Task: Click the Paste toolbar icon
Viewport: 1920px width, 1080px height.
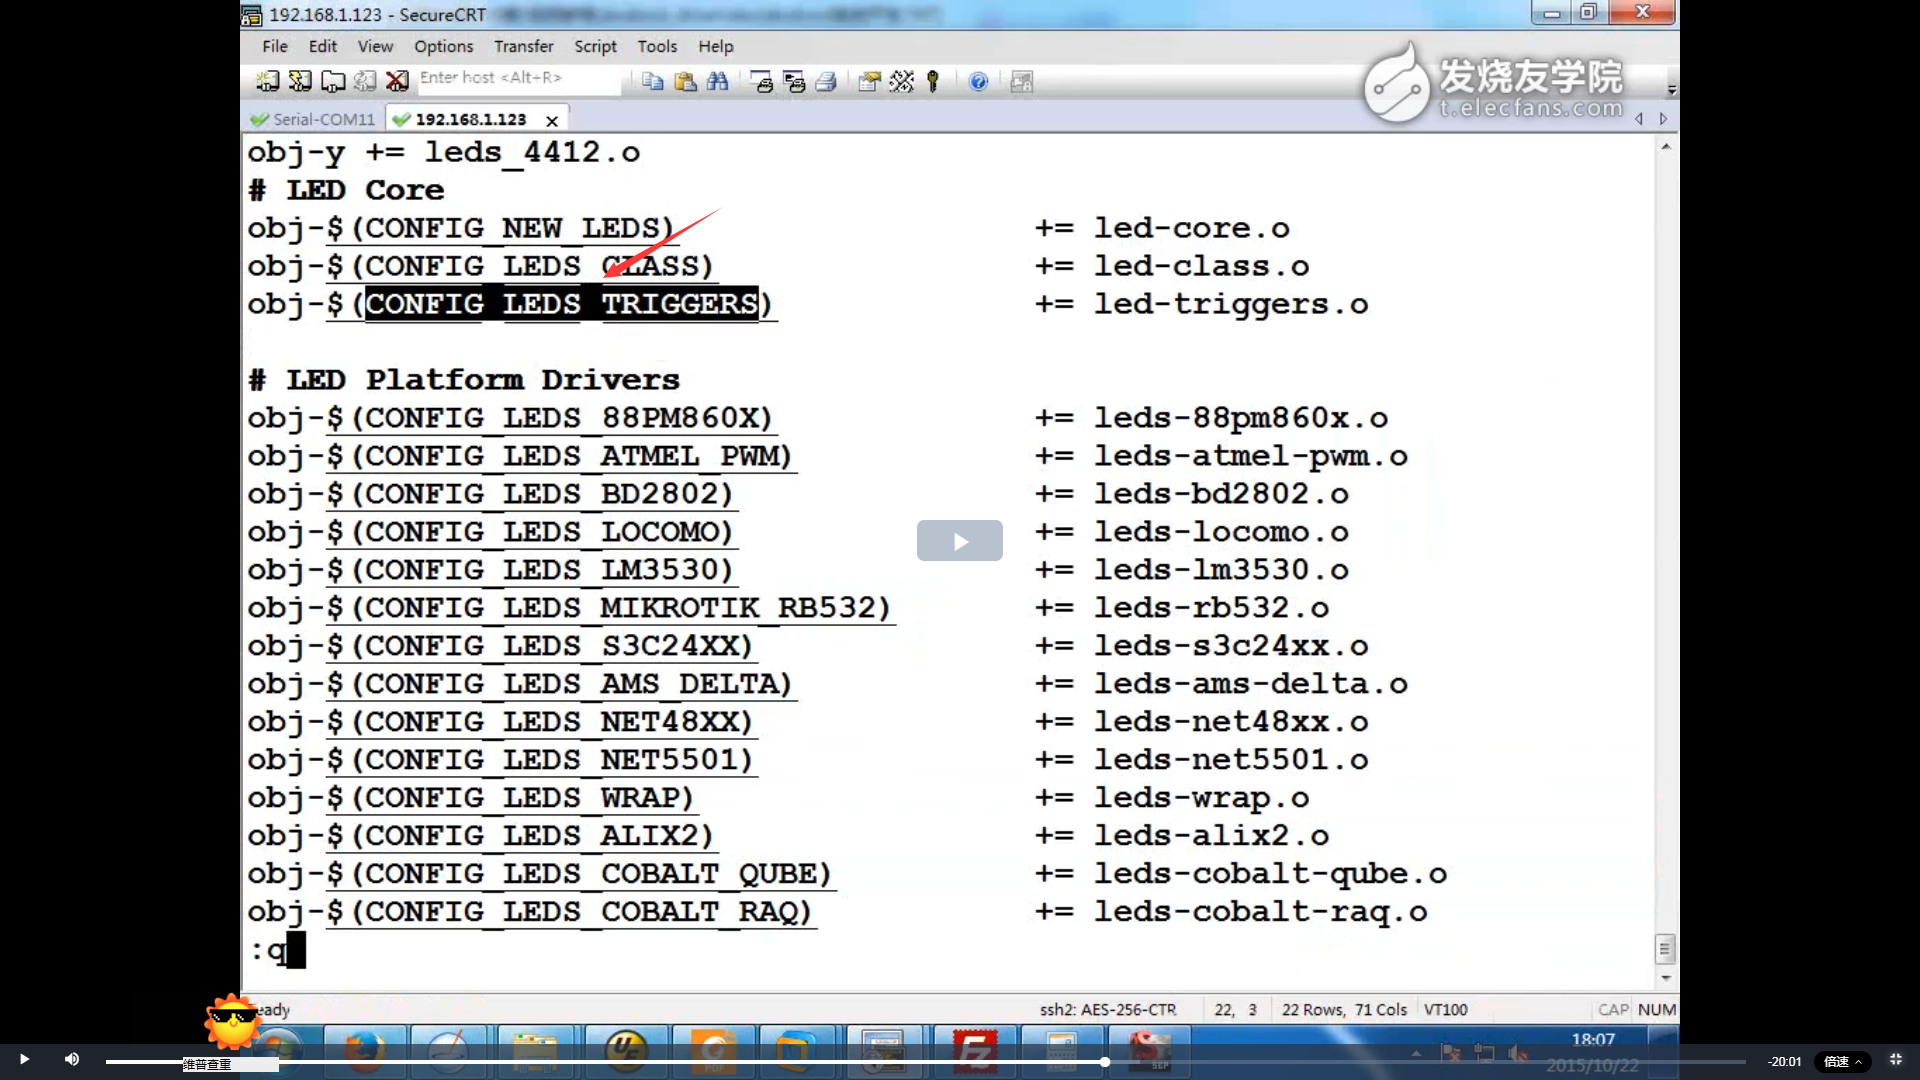Action: [x=685, y=81]
